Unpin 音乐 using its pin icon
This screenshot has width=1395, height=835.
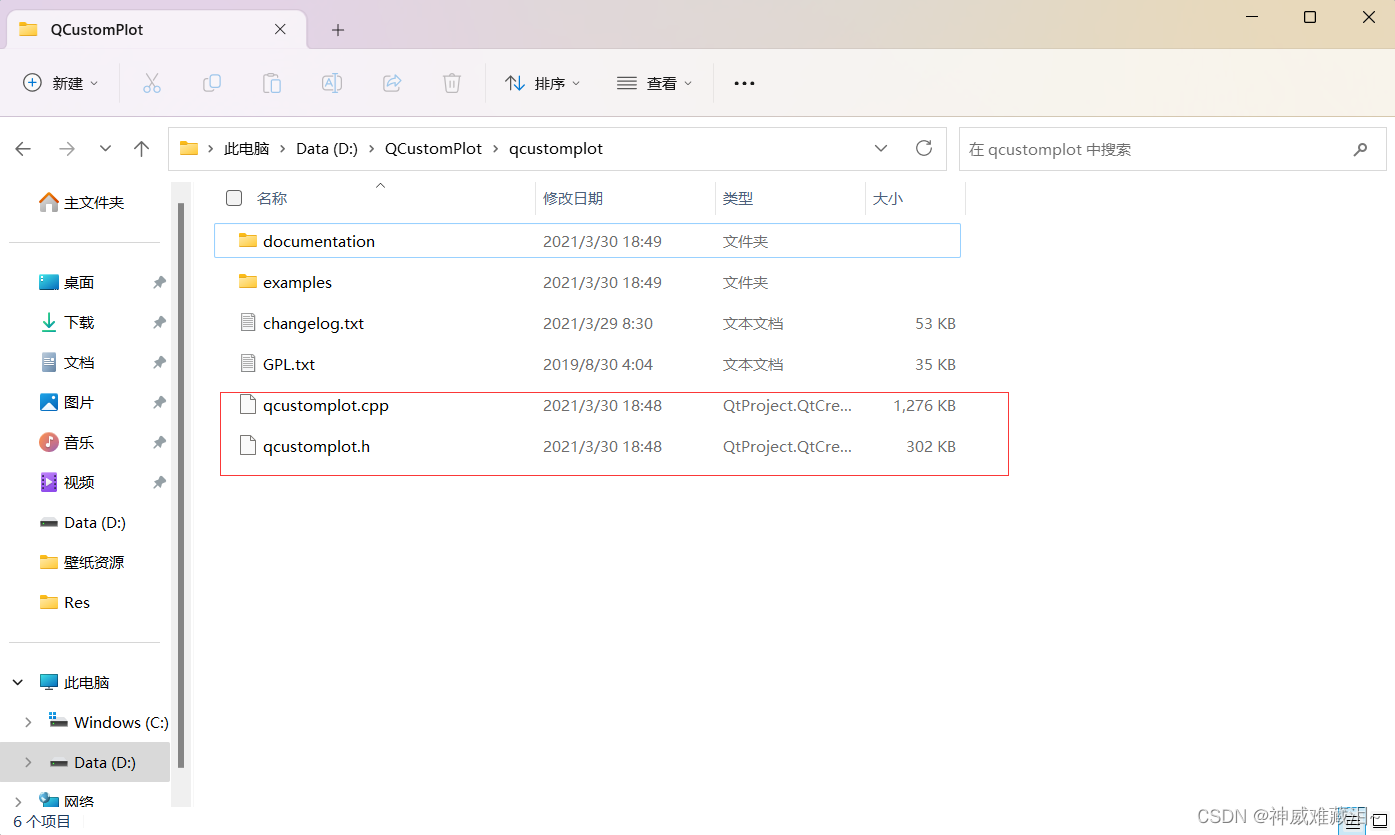point(159,443)
